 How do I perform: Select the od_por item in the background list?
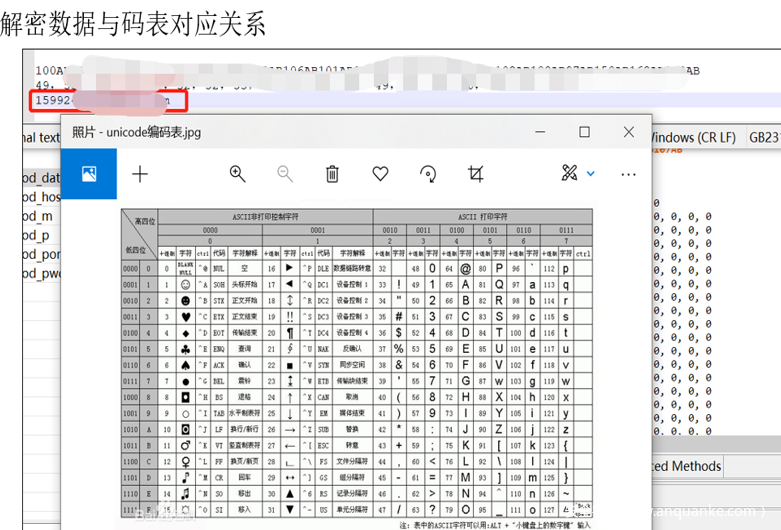click(x=41, y=254)
